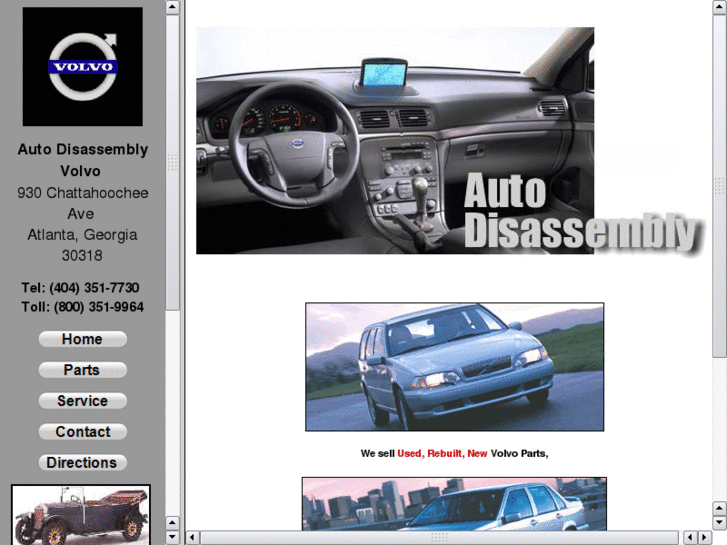Click main frame scrollbar up arrow at top

[x=720, y=7]
